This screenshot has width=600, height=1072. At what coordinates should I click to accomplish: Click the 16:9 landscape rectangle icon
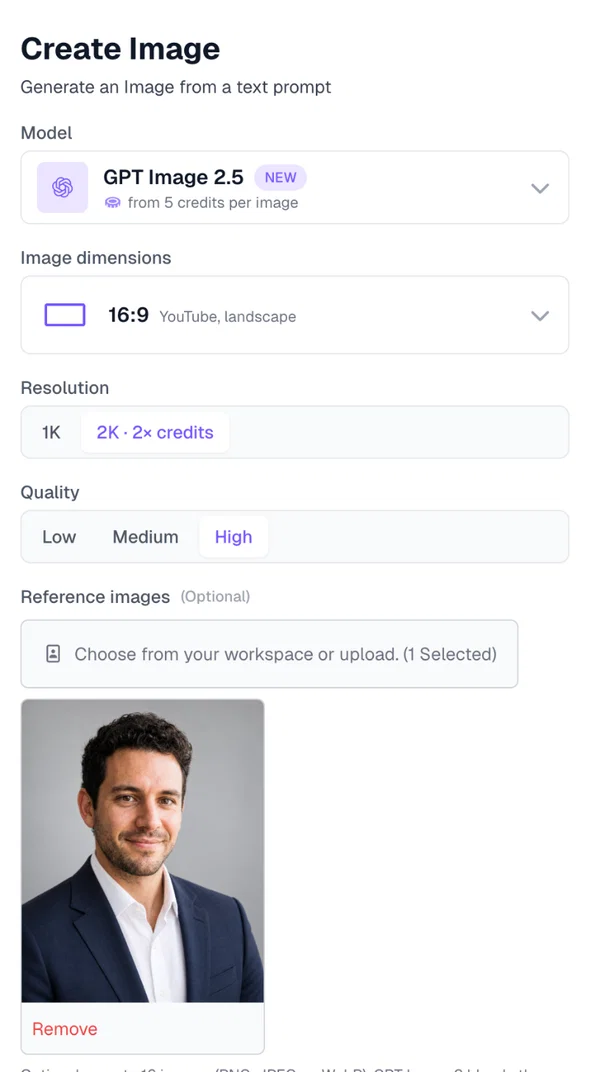[65, 315]
